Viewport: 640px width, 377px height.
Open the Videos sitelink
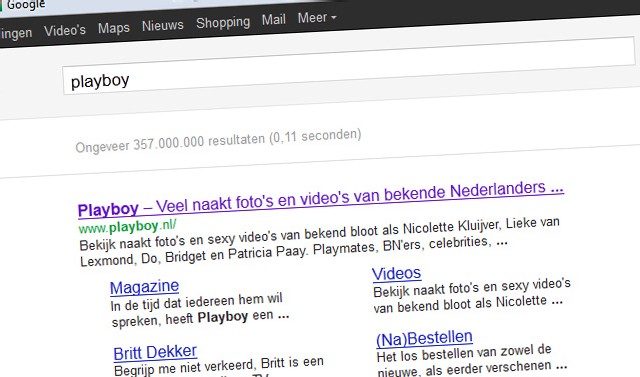click(396, 273)
